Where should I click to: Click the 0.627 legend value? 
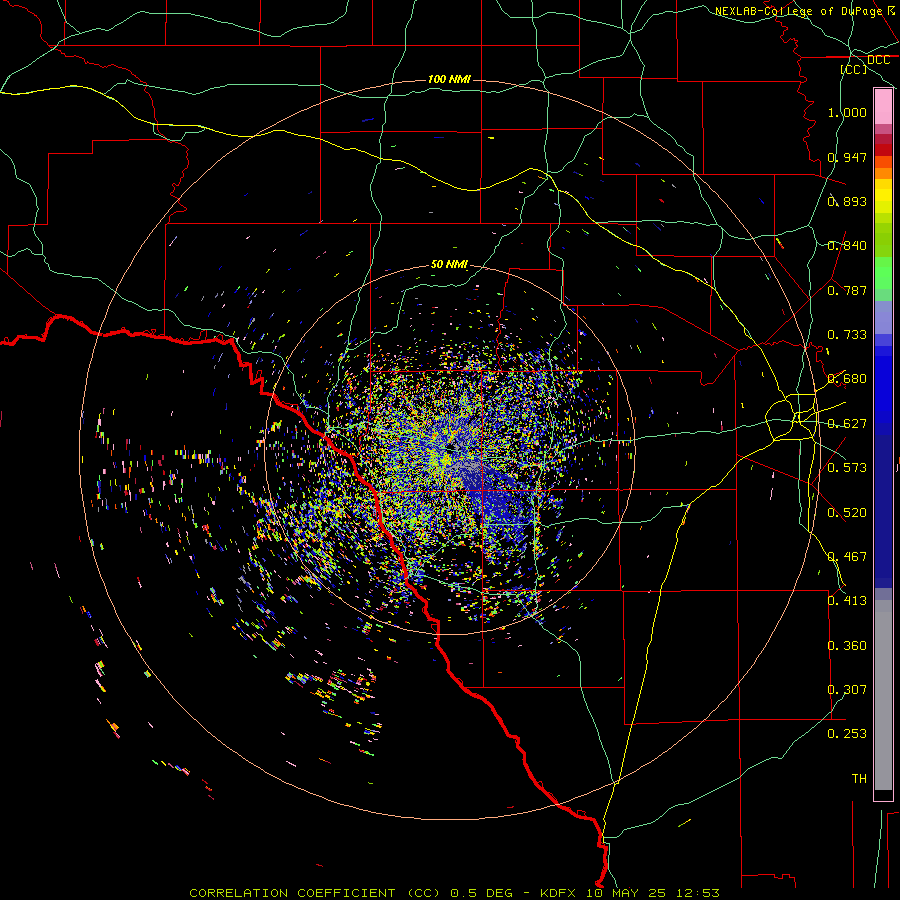click(847, 424)
